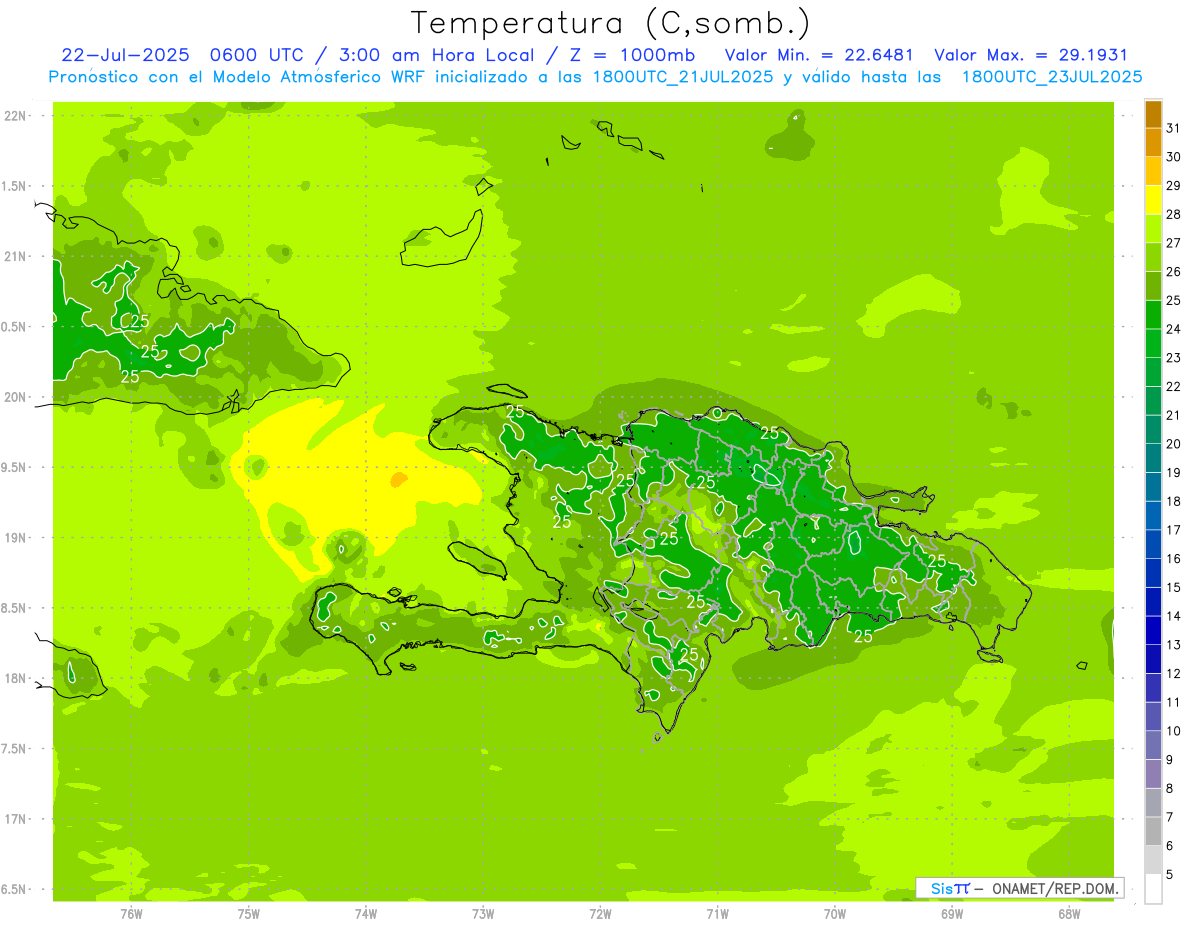Click the valid-until stamp "1800UTC_23JUL2025"
Screen dimensions: 1200x927
click(1052, 77)
